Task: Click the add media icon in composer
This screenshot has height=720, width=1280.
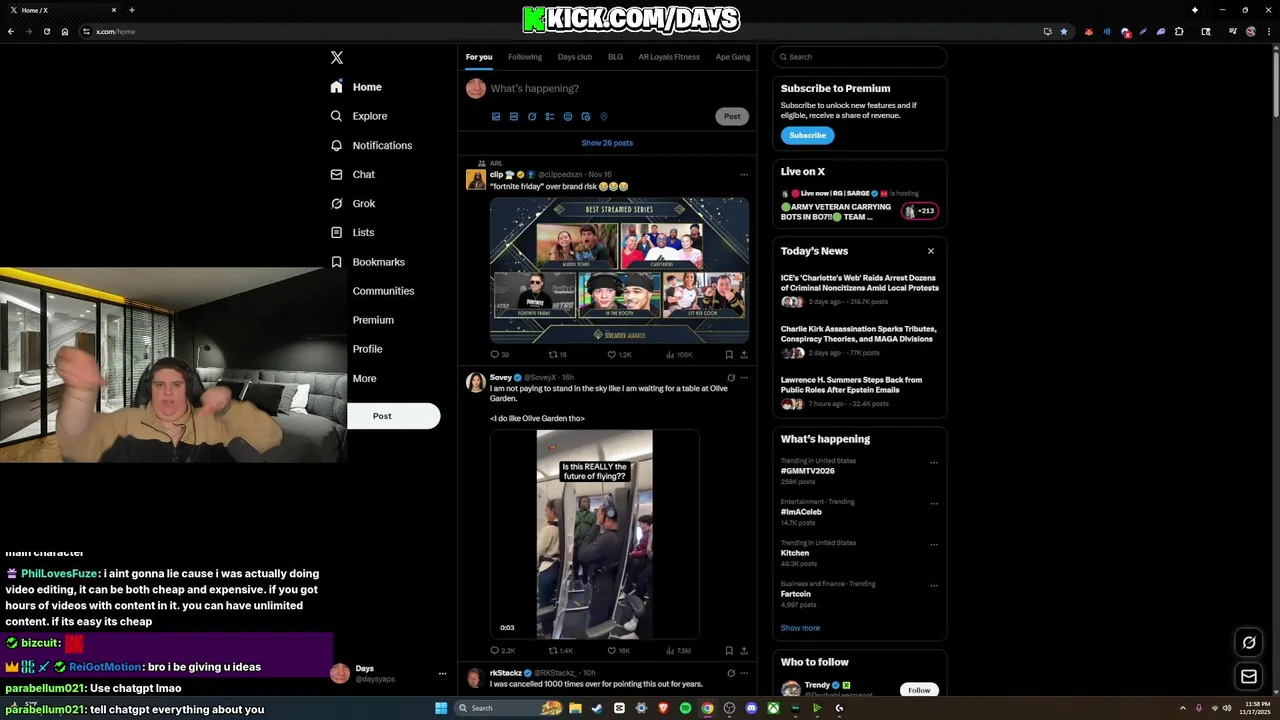Action: (x=496, y=116)
